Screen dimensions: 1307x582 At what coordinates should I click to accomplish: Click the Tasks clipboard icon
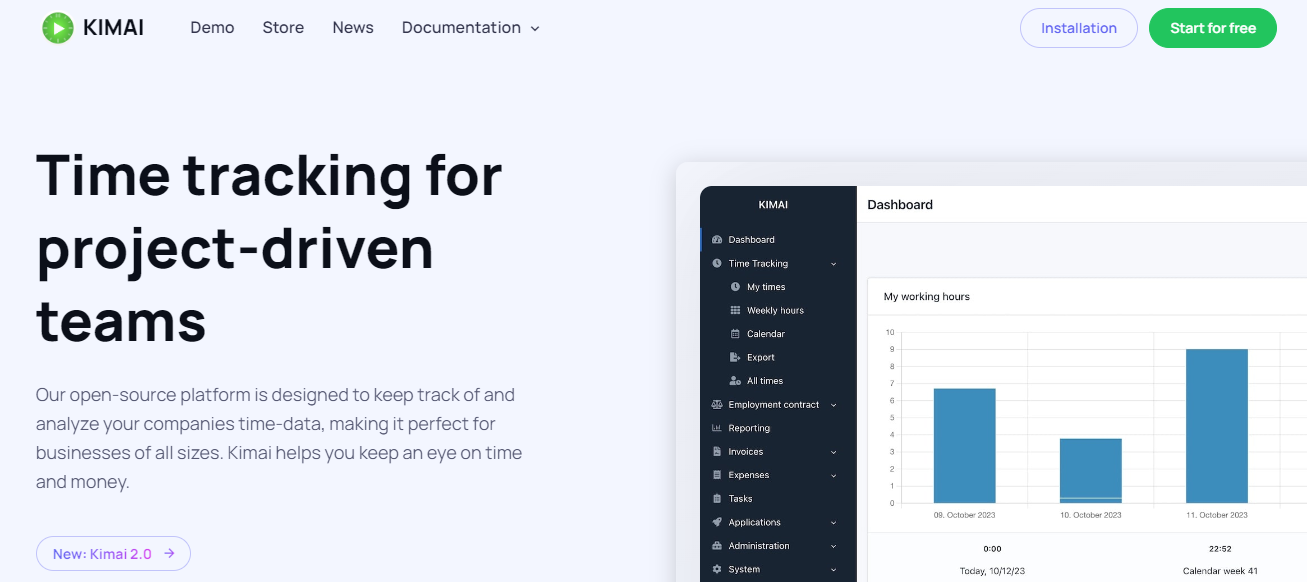717,499
